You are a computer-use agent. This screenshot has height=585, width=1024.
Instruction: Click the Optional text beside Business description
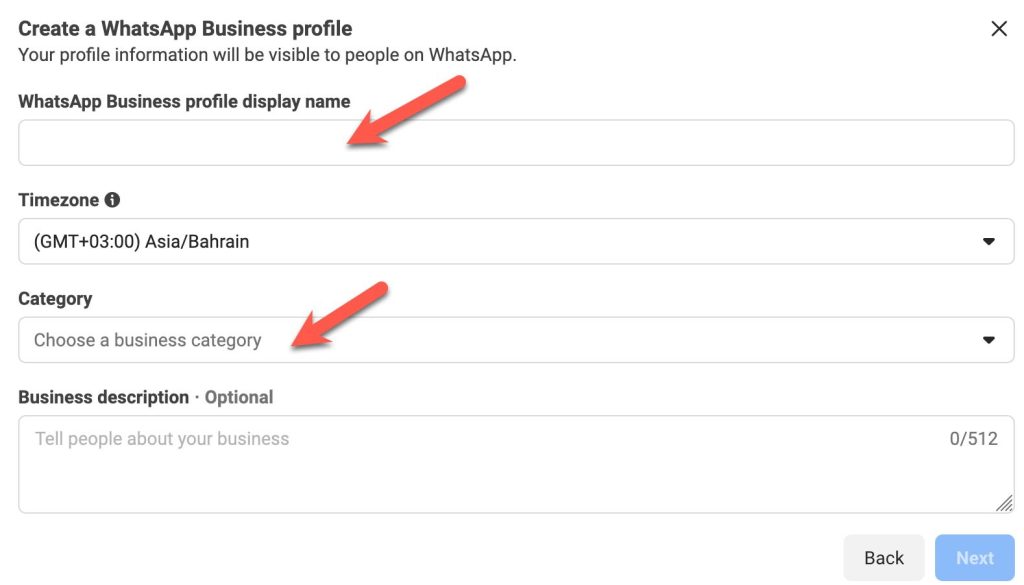[239, 397]
